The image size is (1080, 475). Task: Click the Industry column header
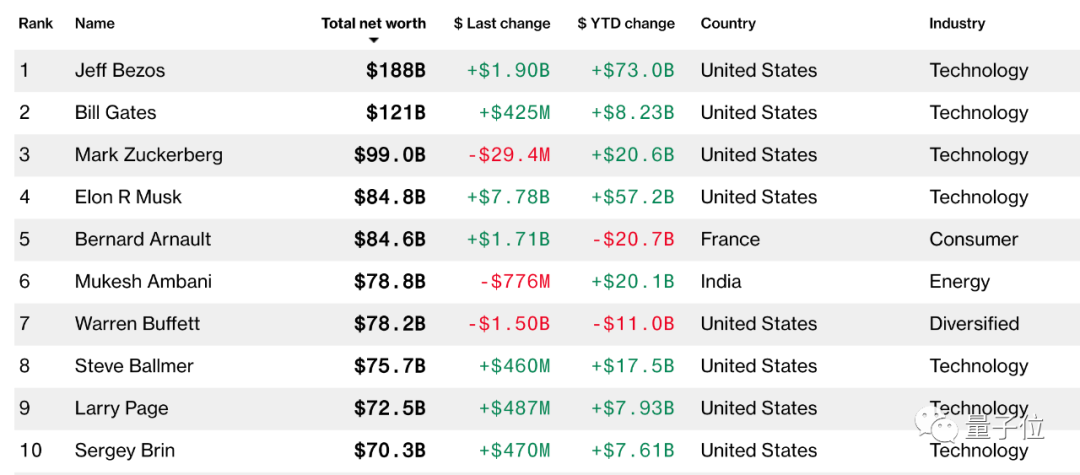click(x=957, y=23)
